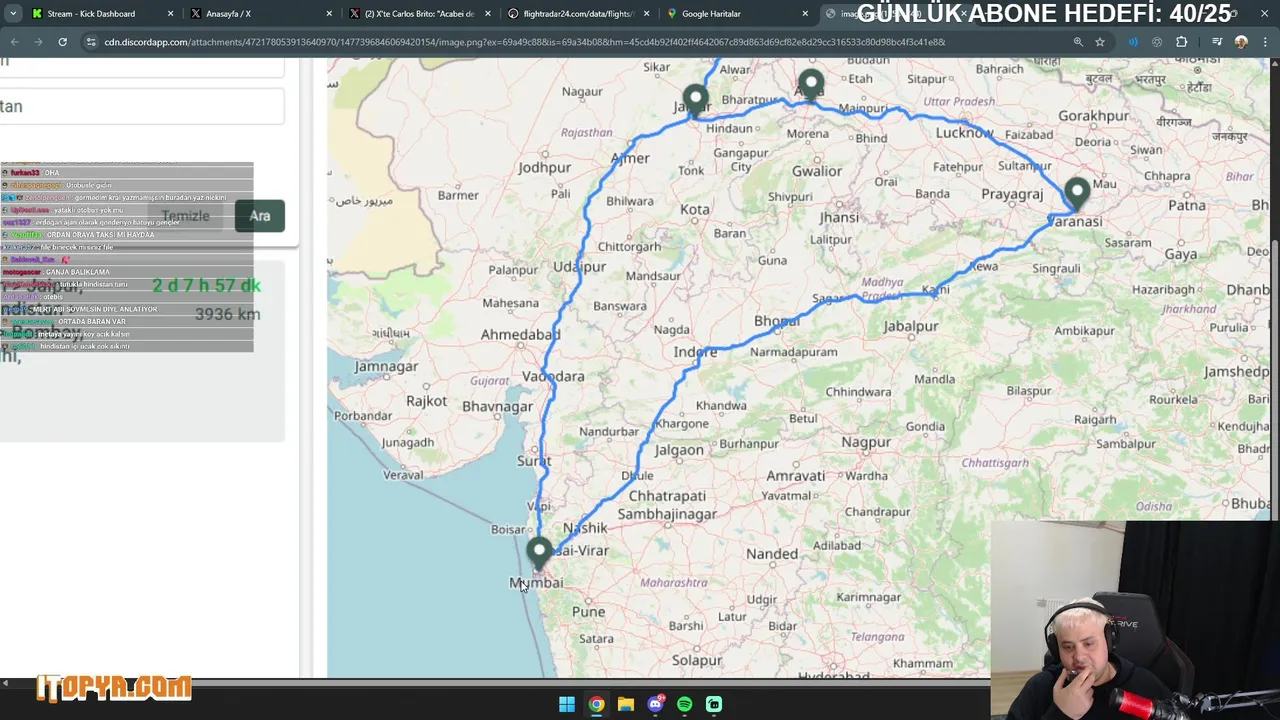The width and height of the screenshot is (1280, 720).
Task: Click the Jaipur map pin marker
Action: pos(696,102)
